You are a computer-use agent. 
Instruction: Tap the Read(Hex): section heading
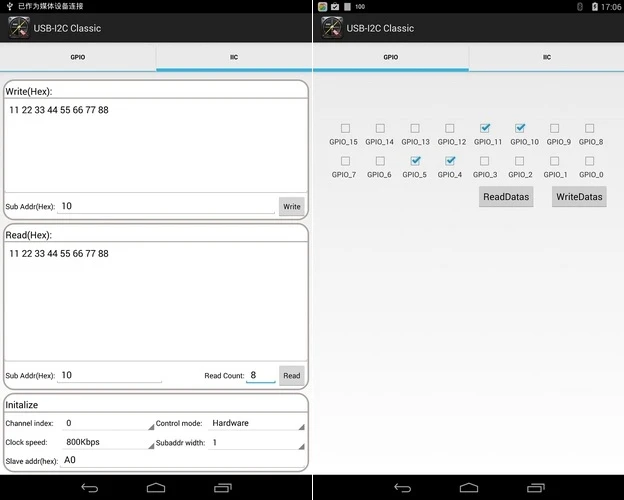29,235
